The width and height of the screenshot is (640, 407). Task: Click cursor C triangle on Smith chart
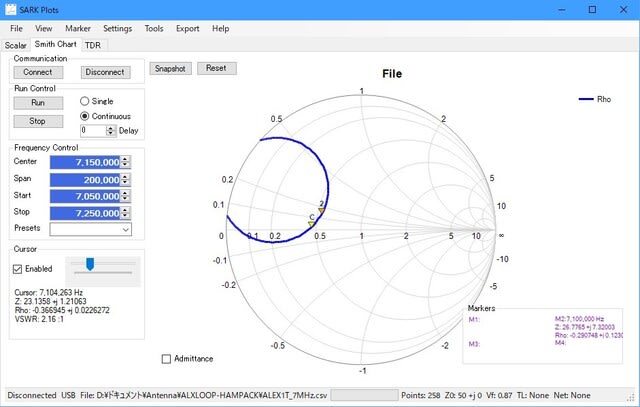[311, 224]
